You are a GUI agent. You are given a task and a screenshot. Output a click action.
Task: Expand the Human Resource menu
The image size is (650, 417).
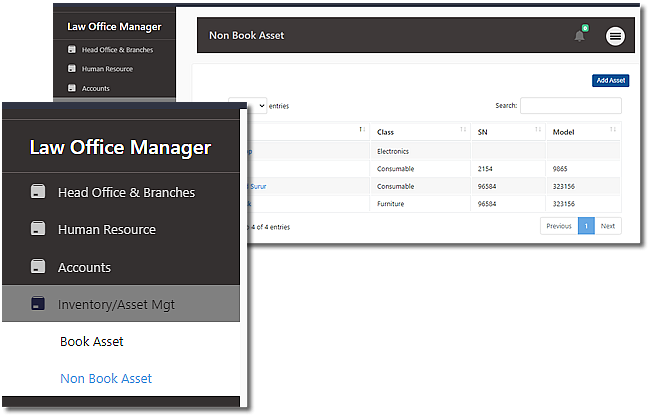pyautogui.click(x=107, y=229)
